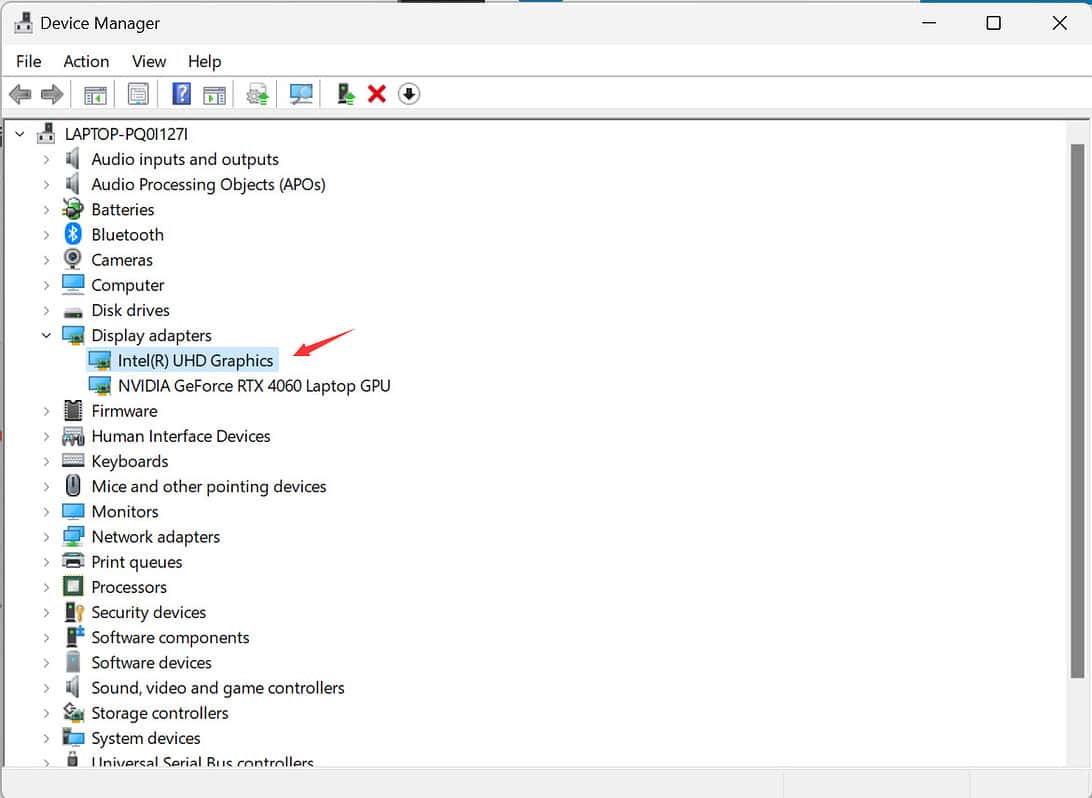
Task: Collapse the Display adapters category
Action: coord(46,335)
